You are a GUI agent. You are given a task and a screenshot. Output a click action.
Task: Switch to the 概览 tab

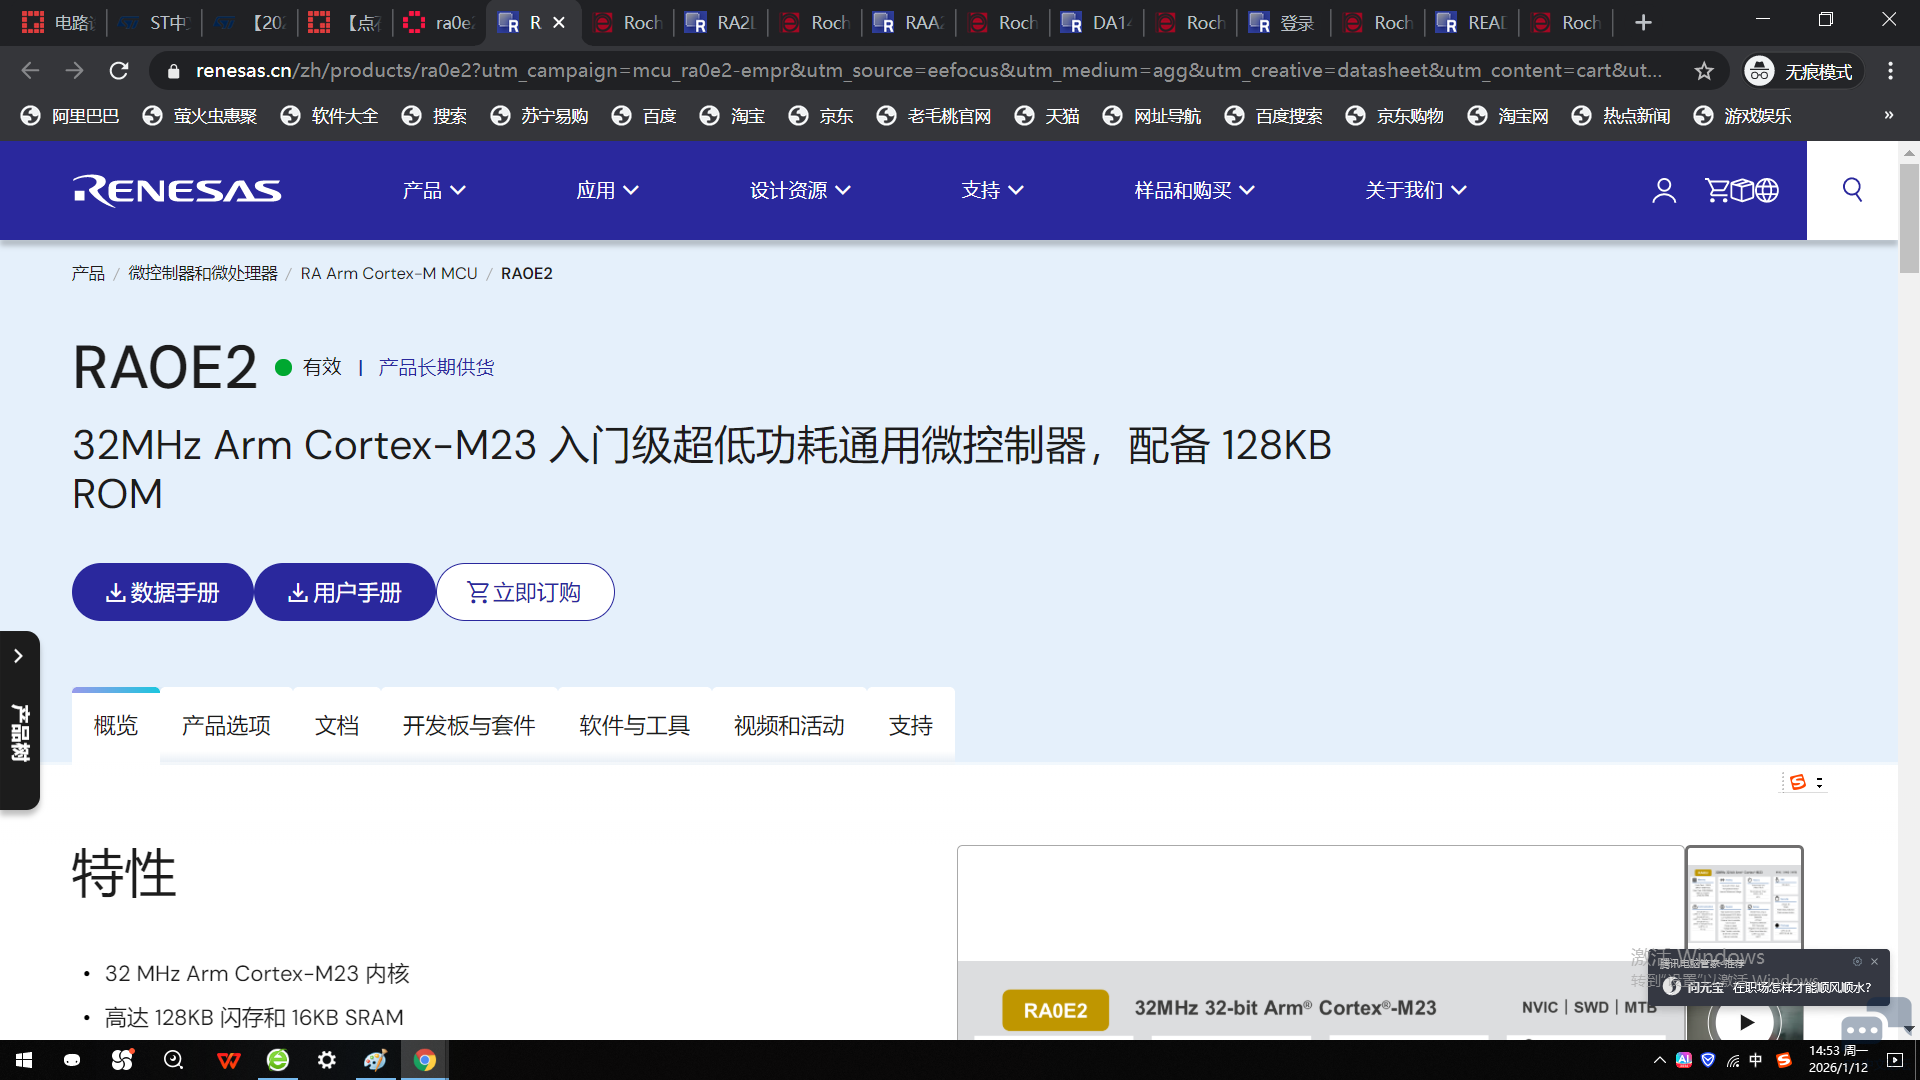[x=116, y=725]
